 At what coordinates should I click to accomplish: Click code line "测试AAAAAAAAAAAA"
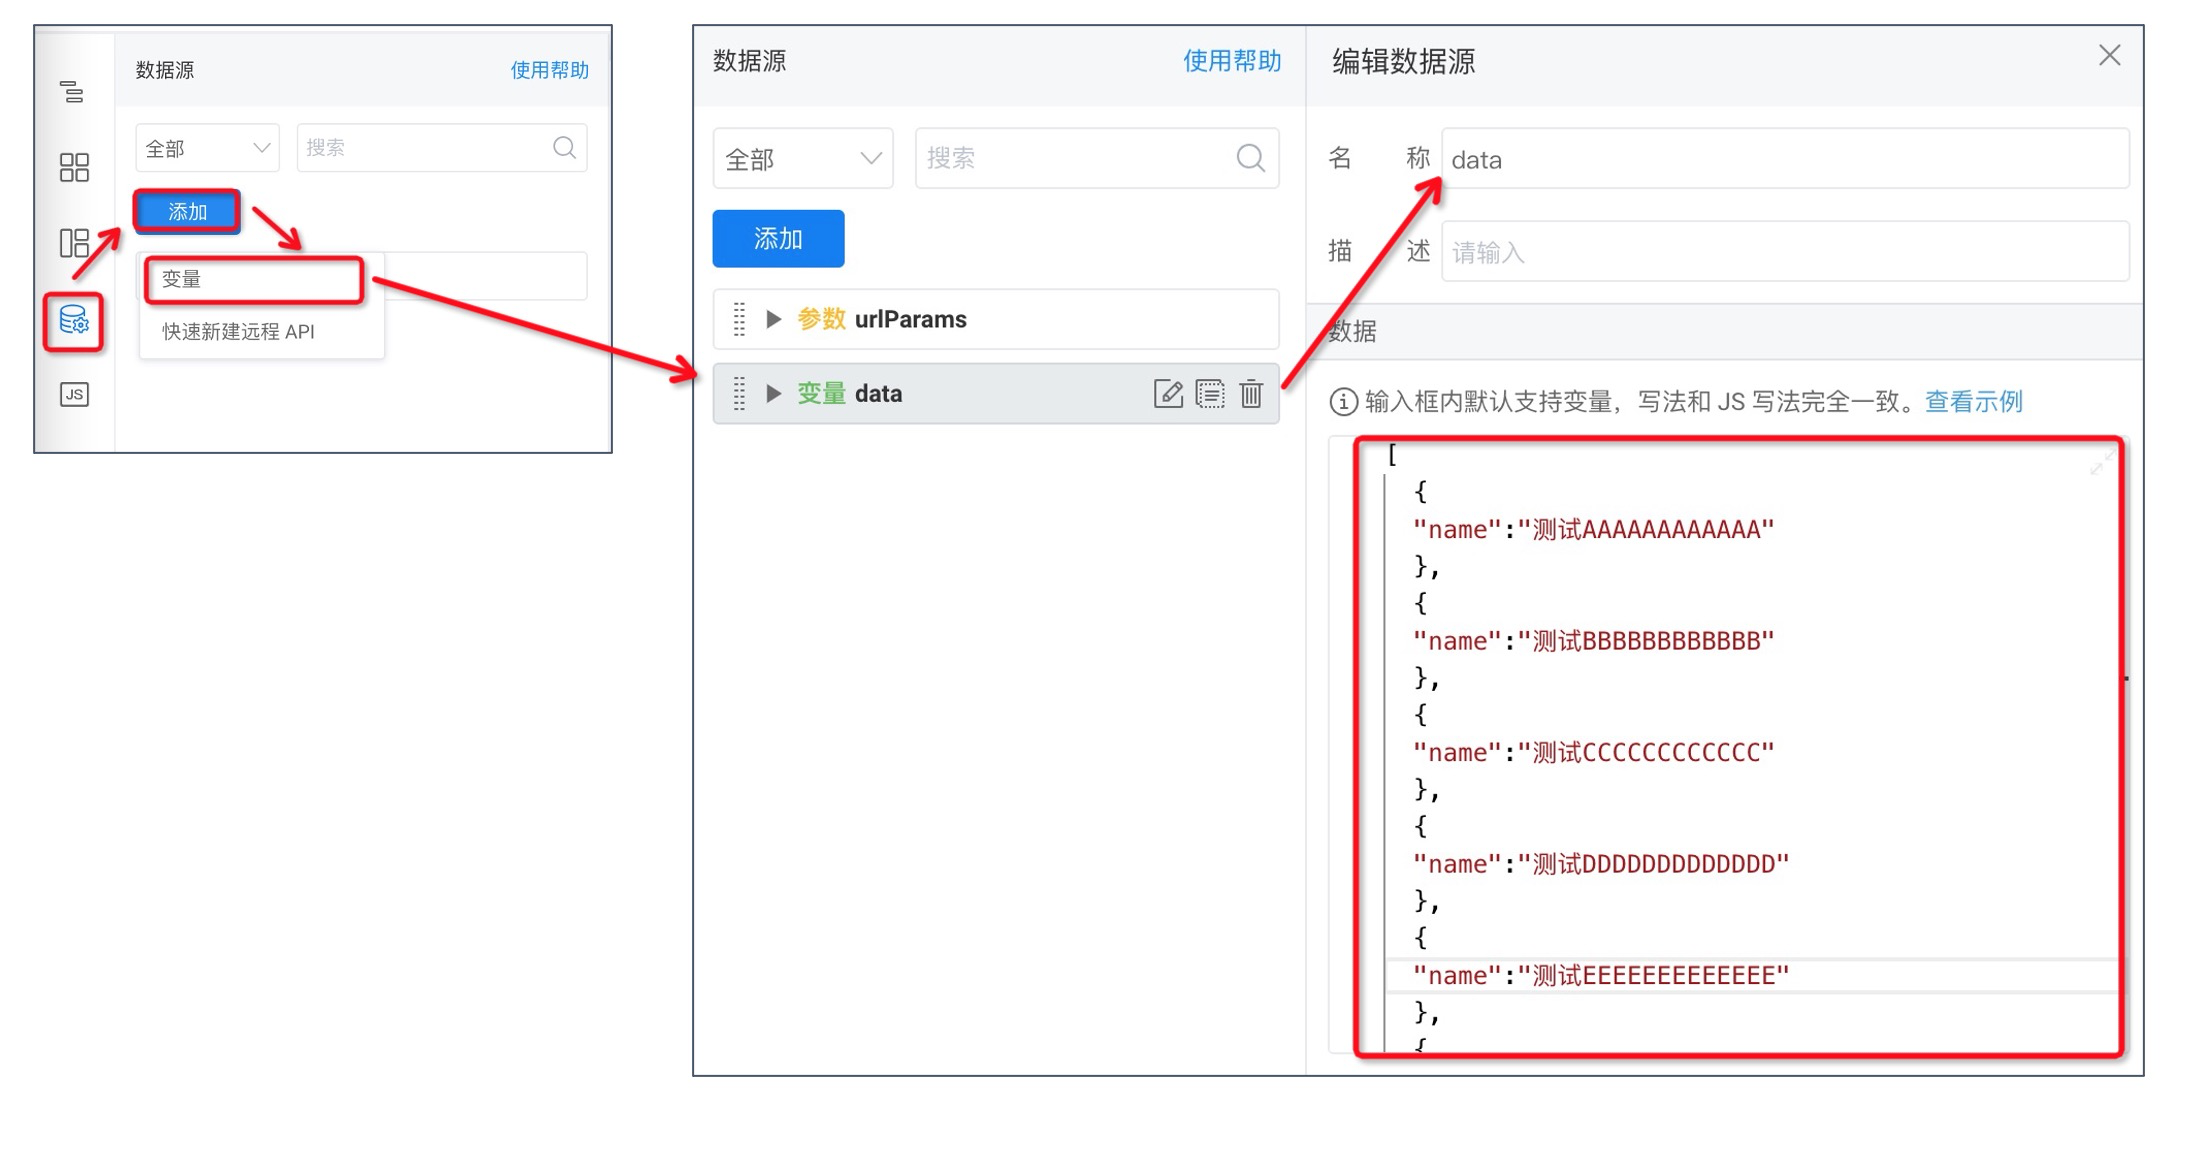coord(1593,530)
